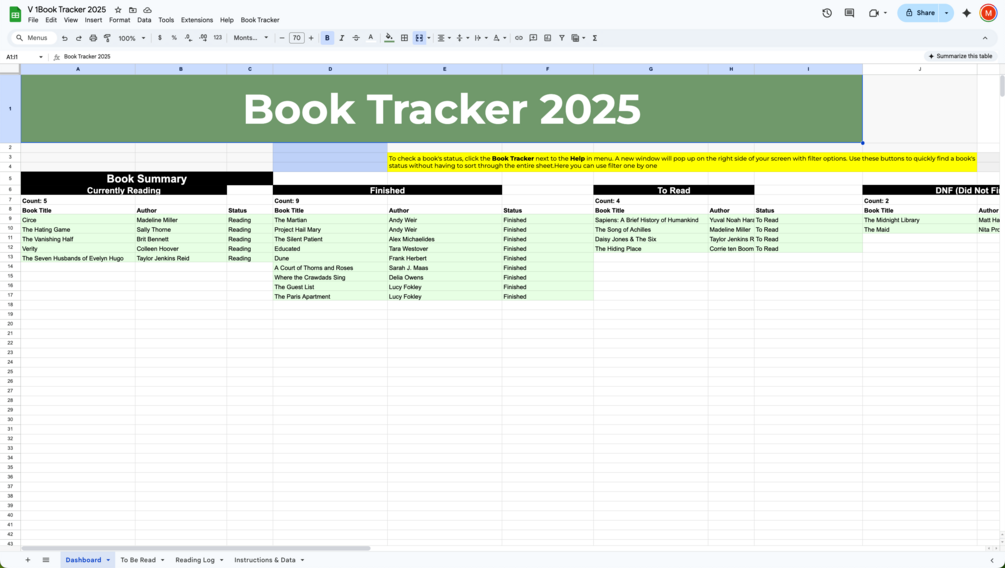Apply currency format with the dollar icon
The image size is (1005, 568).
160,38
